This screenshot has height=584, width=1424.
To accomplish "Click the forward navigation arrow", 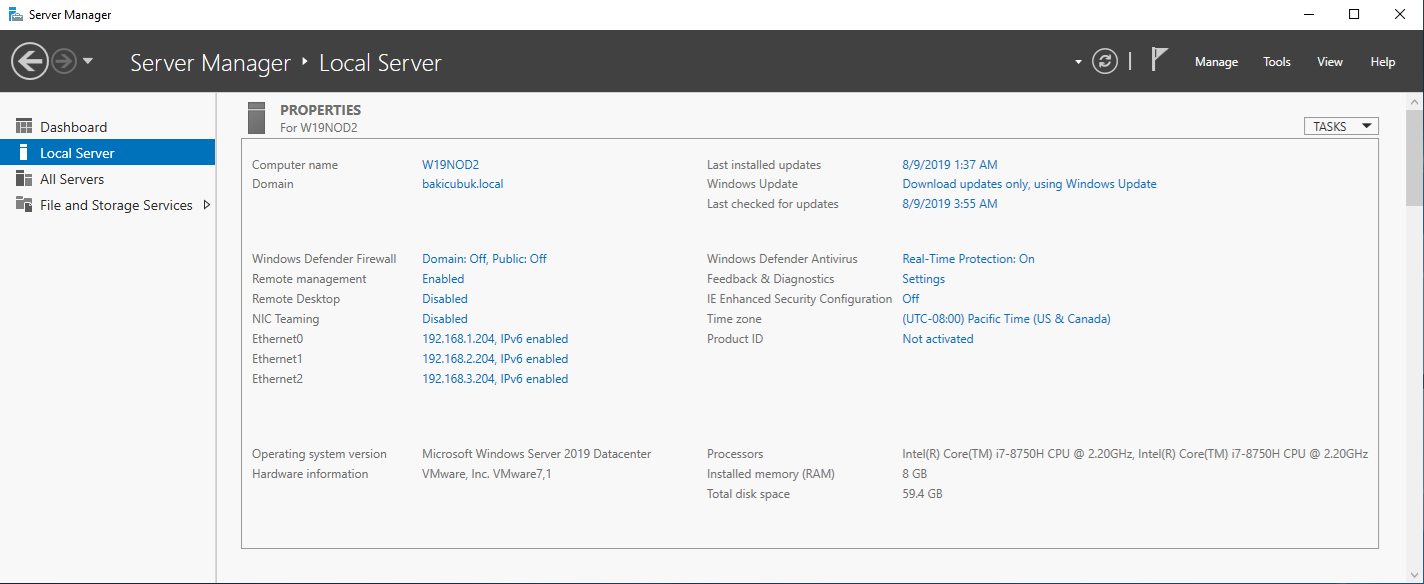I will tap(64, 62).
